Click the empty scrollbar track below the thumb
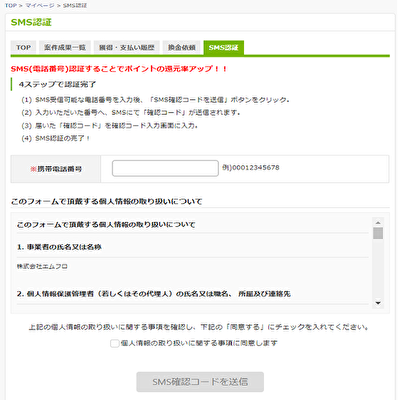This screenshot has height=400, width=400. click(x=378, y=269)
